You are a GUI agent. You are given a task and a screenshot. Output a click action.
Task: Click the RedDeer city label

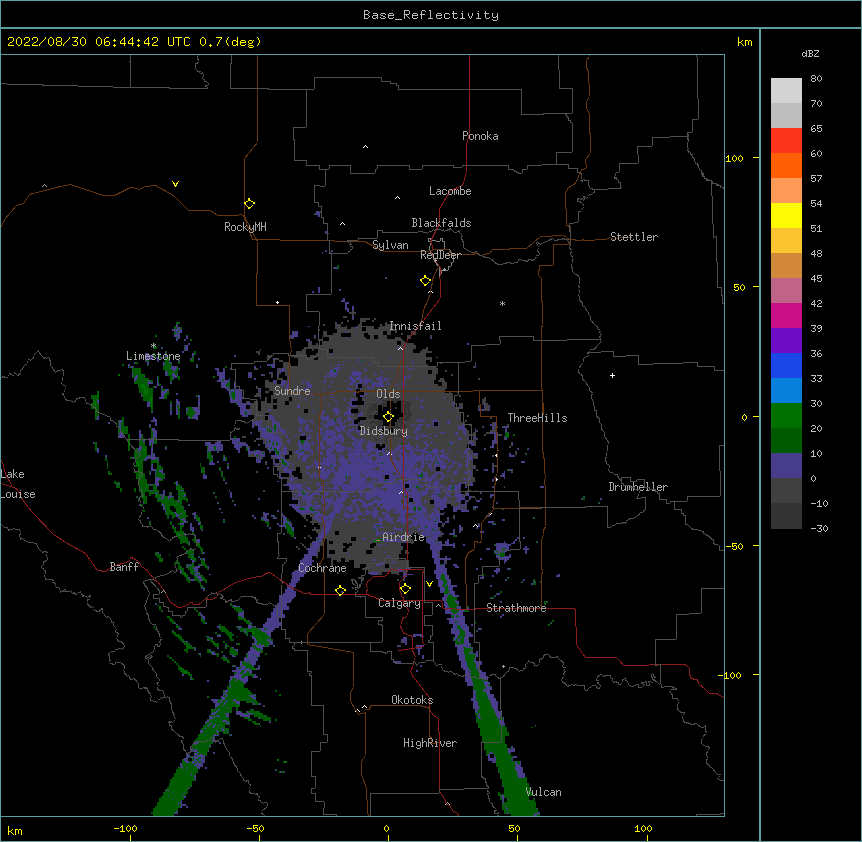pos(440,255)
